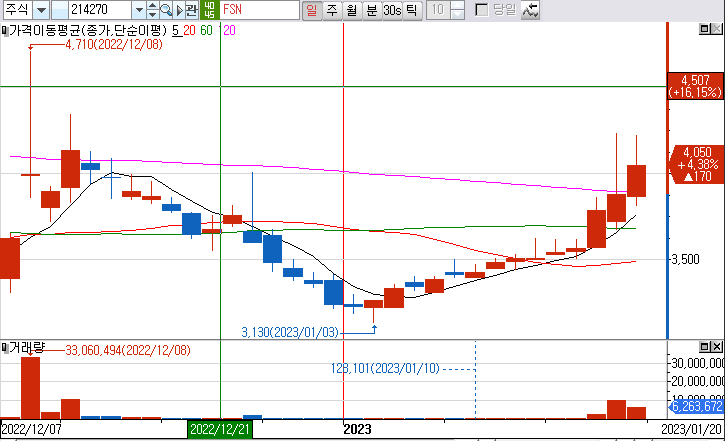Open the chart compare zigzag icon
The height and width of the screenshot is (441, 725).
[530, 10]
